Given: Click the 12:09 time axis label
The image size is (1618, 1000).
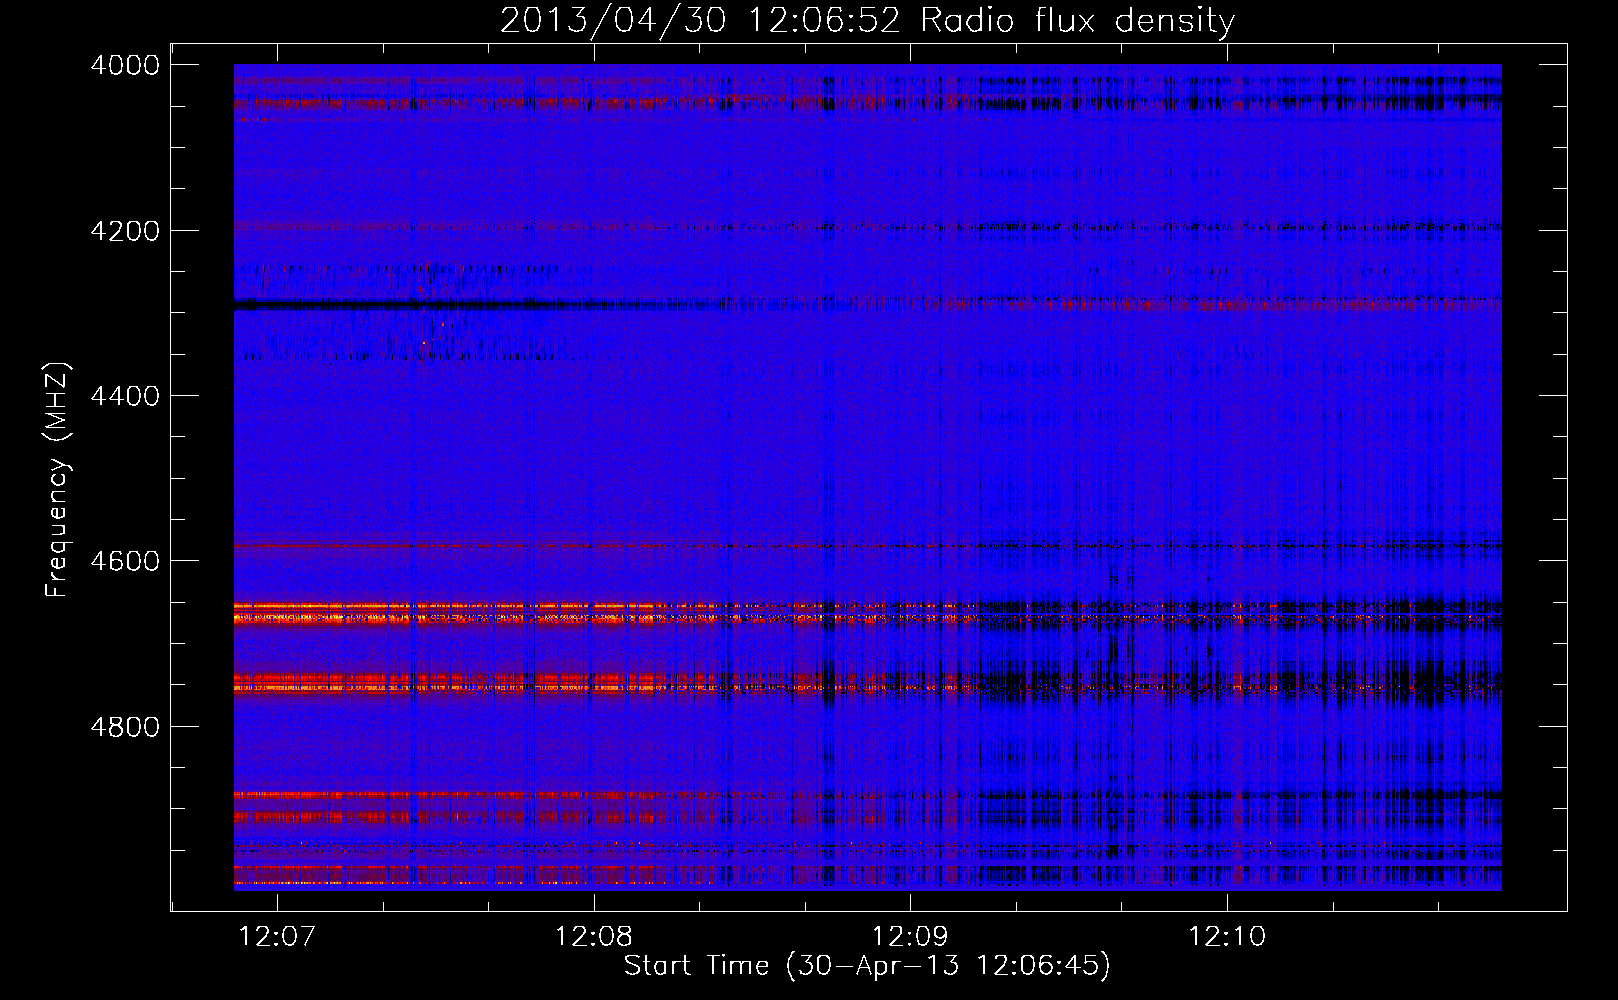Looking at the screenshot, I should (x=910, y=937).
